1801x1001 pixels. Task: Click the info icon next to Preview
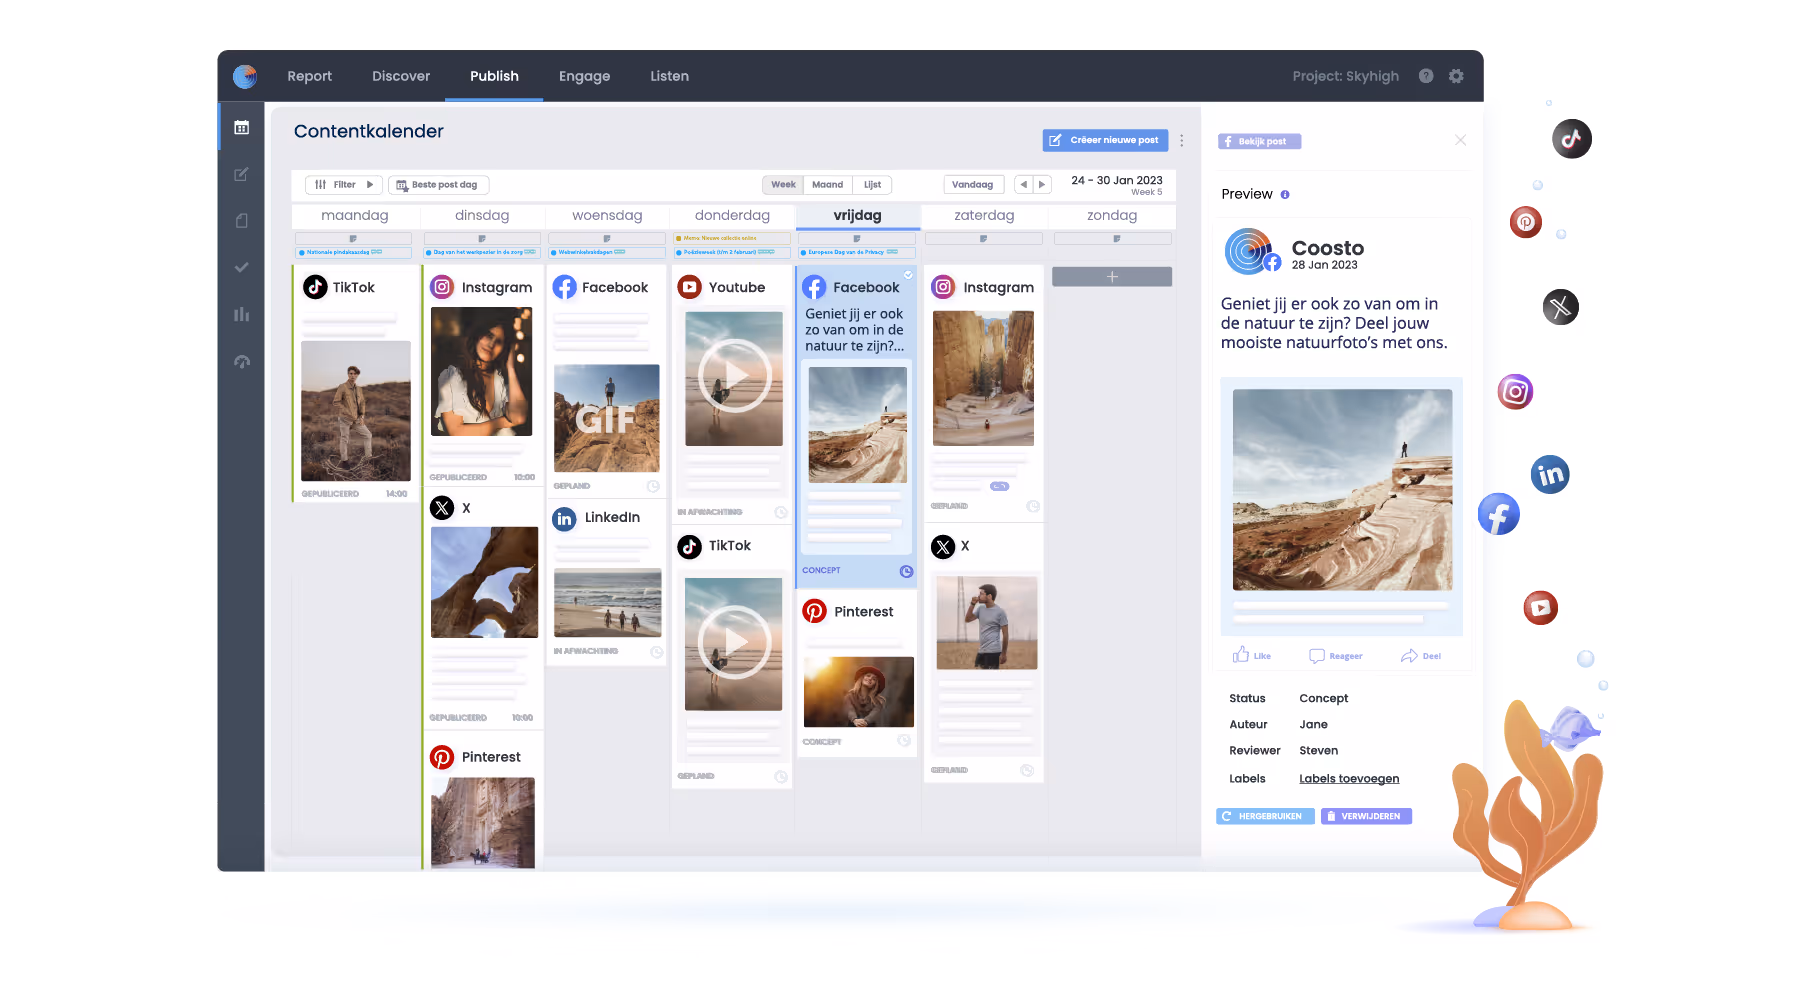click(x=1285, y=195)
